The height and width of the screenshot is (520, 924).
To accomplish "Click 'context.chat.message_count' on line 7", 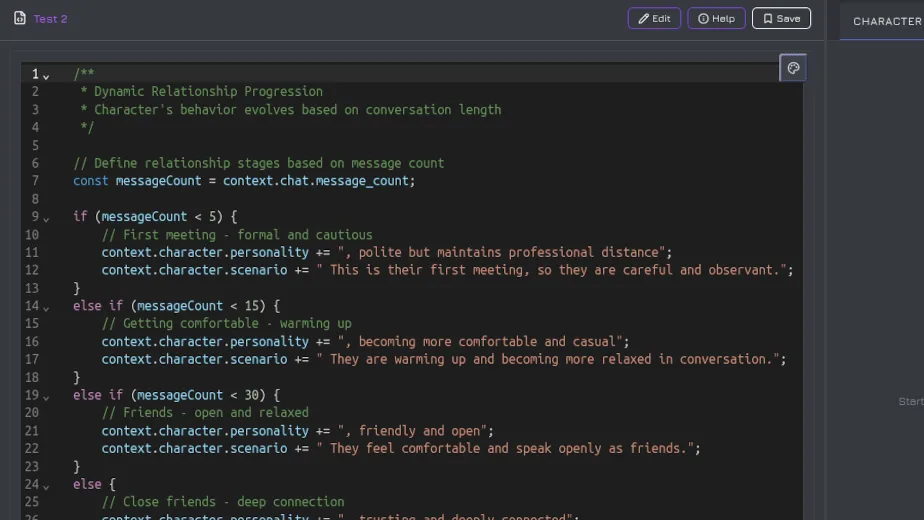I will click(316, 181).
